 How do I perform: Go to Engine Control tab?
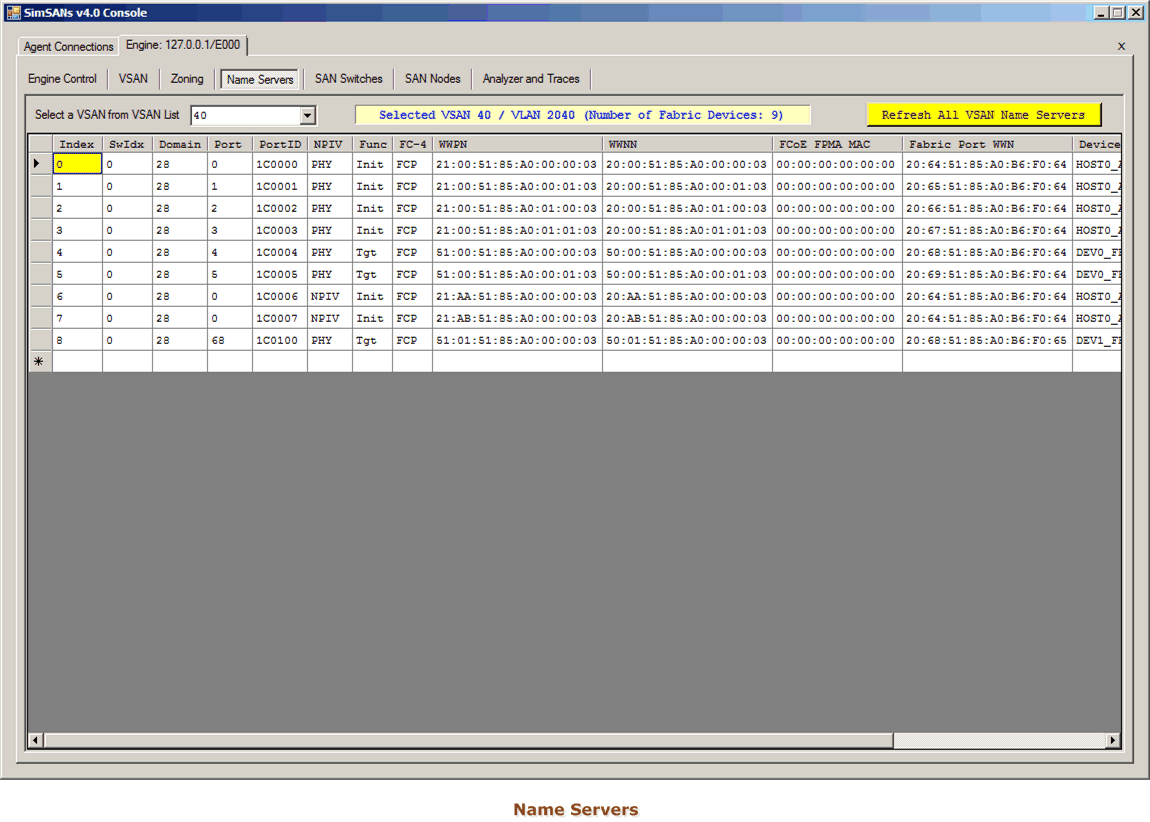pos(62,79)
